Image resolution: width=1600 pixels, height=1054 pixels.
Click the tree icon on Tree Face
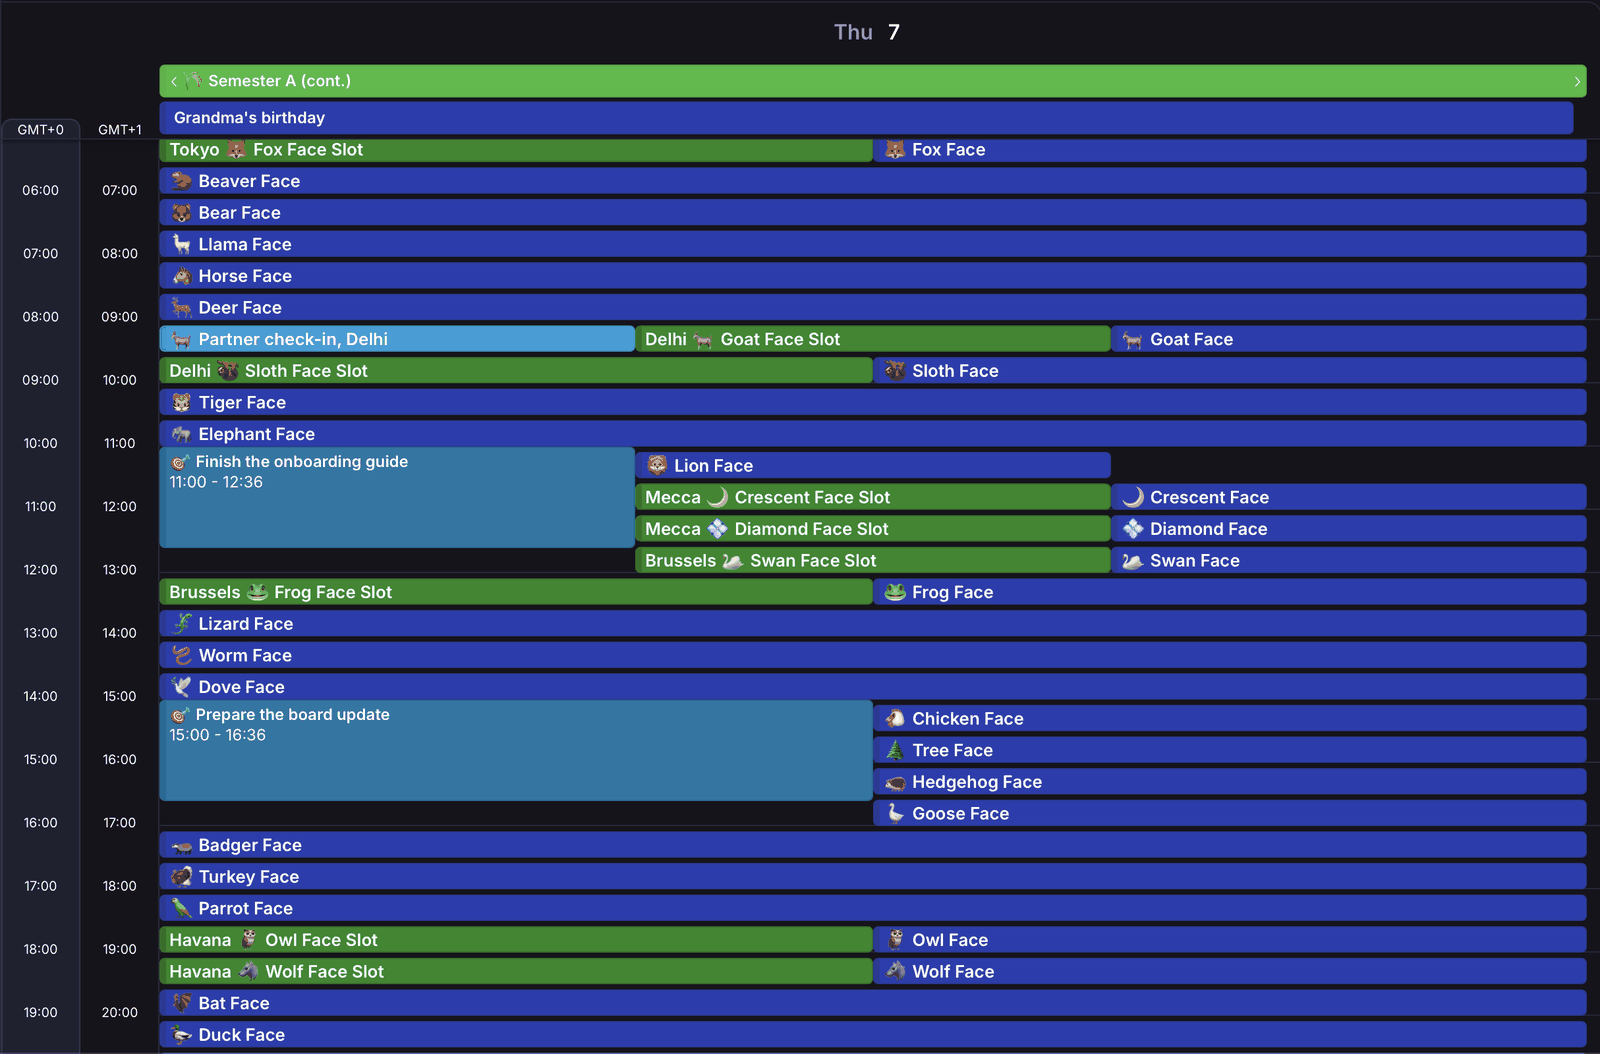[895, 750]
